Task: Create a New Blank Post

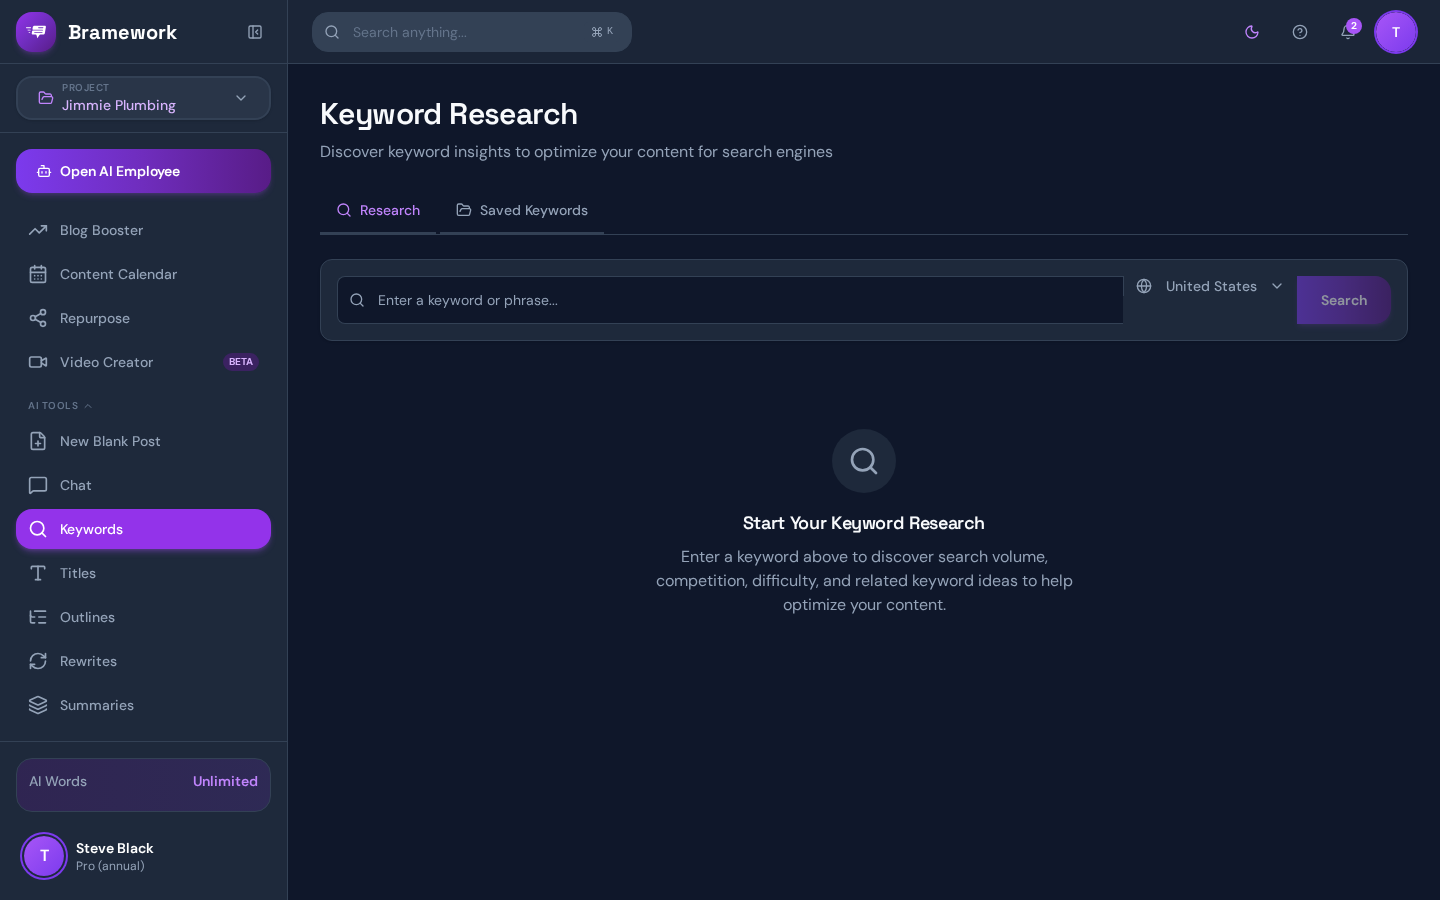Action: click(143, 441)
